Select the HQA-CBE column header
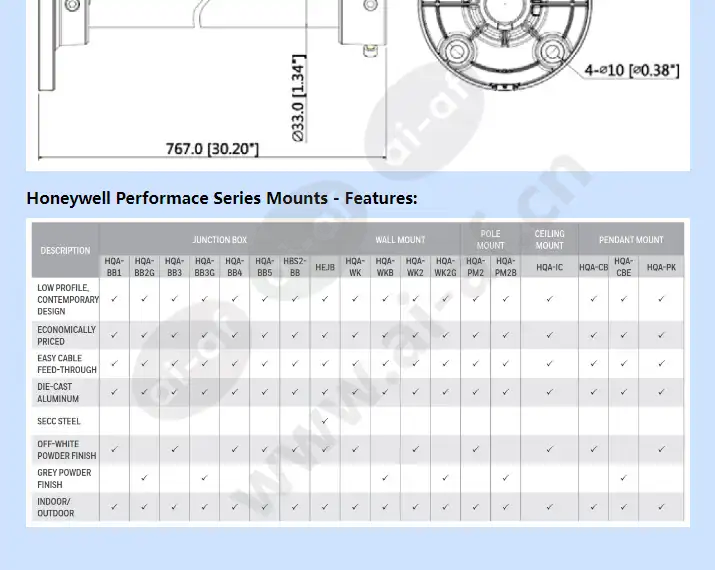 pyautogui.click(x=623, y=267)
